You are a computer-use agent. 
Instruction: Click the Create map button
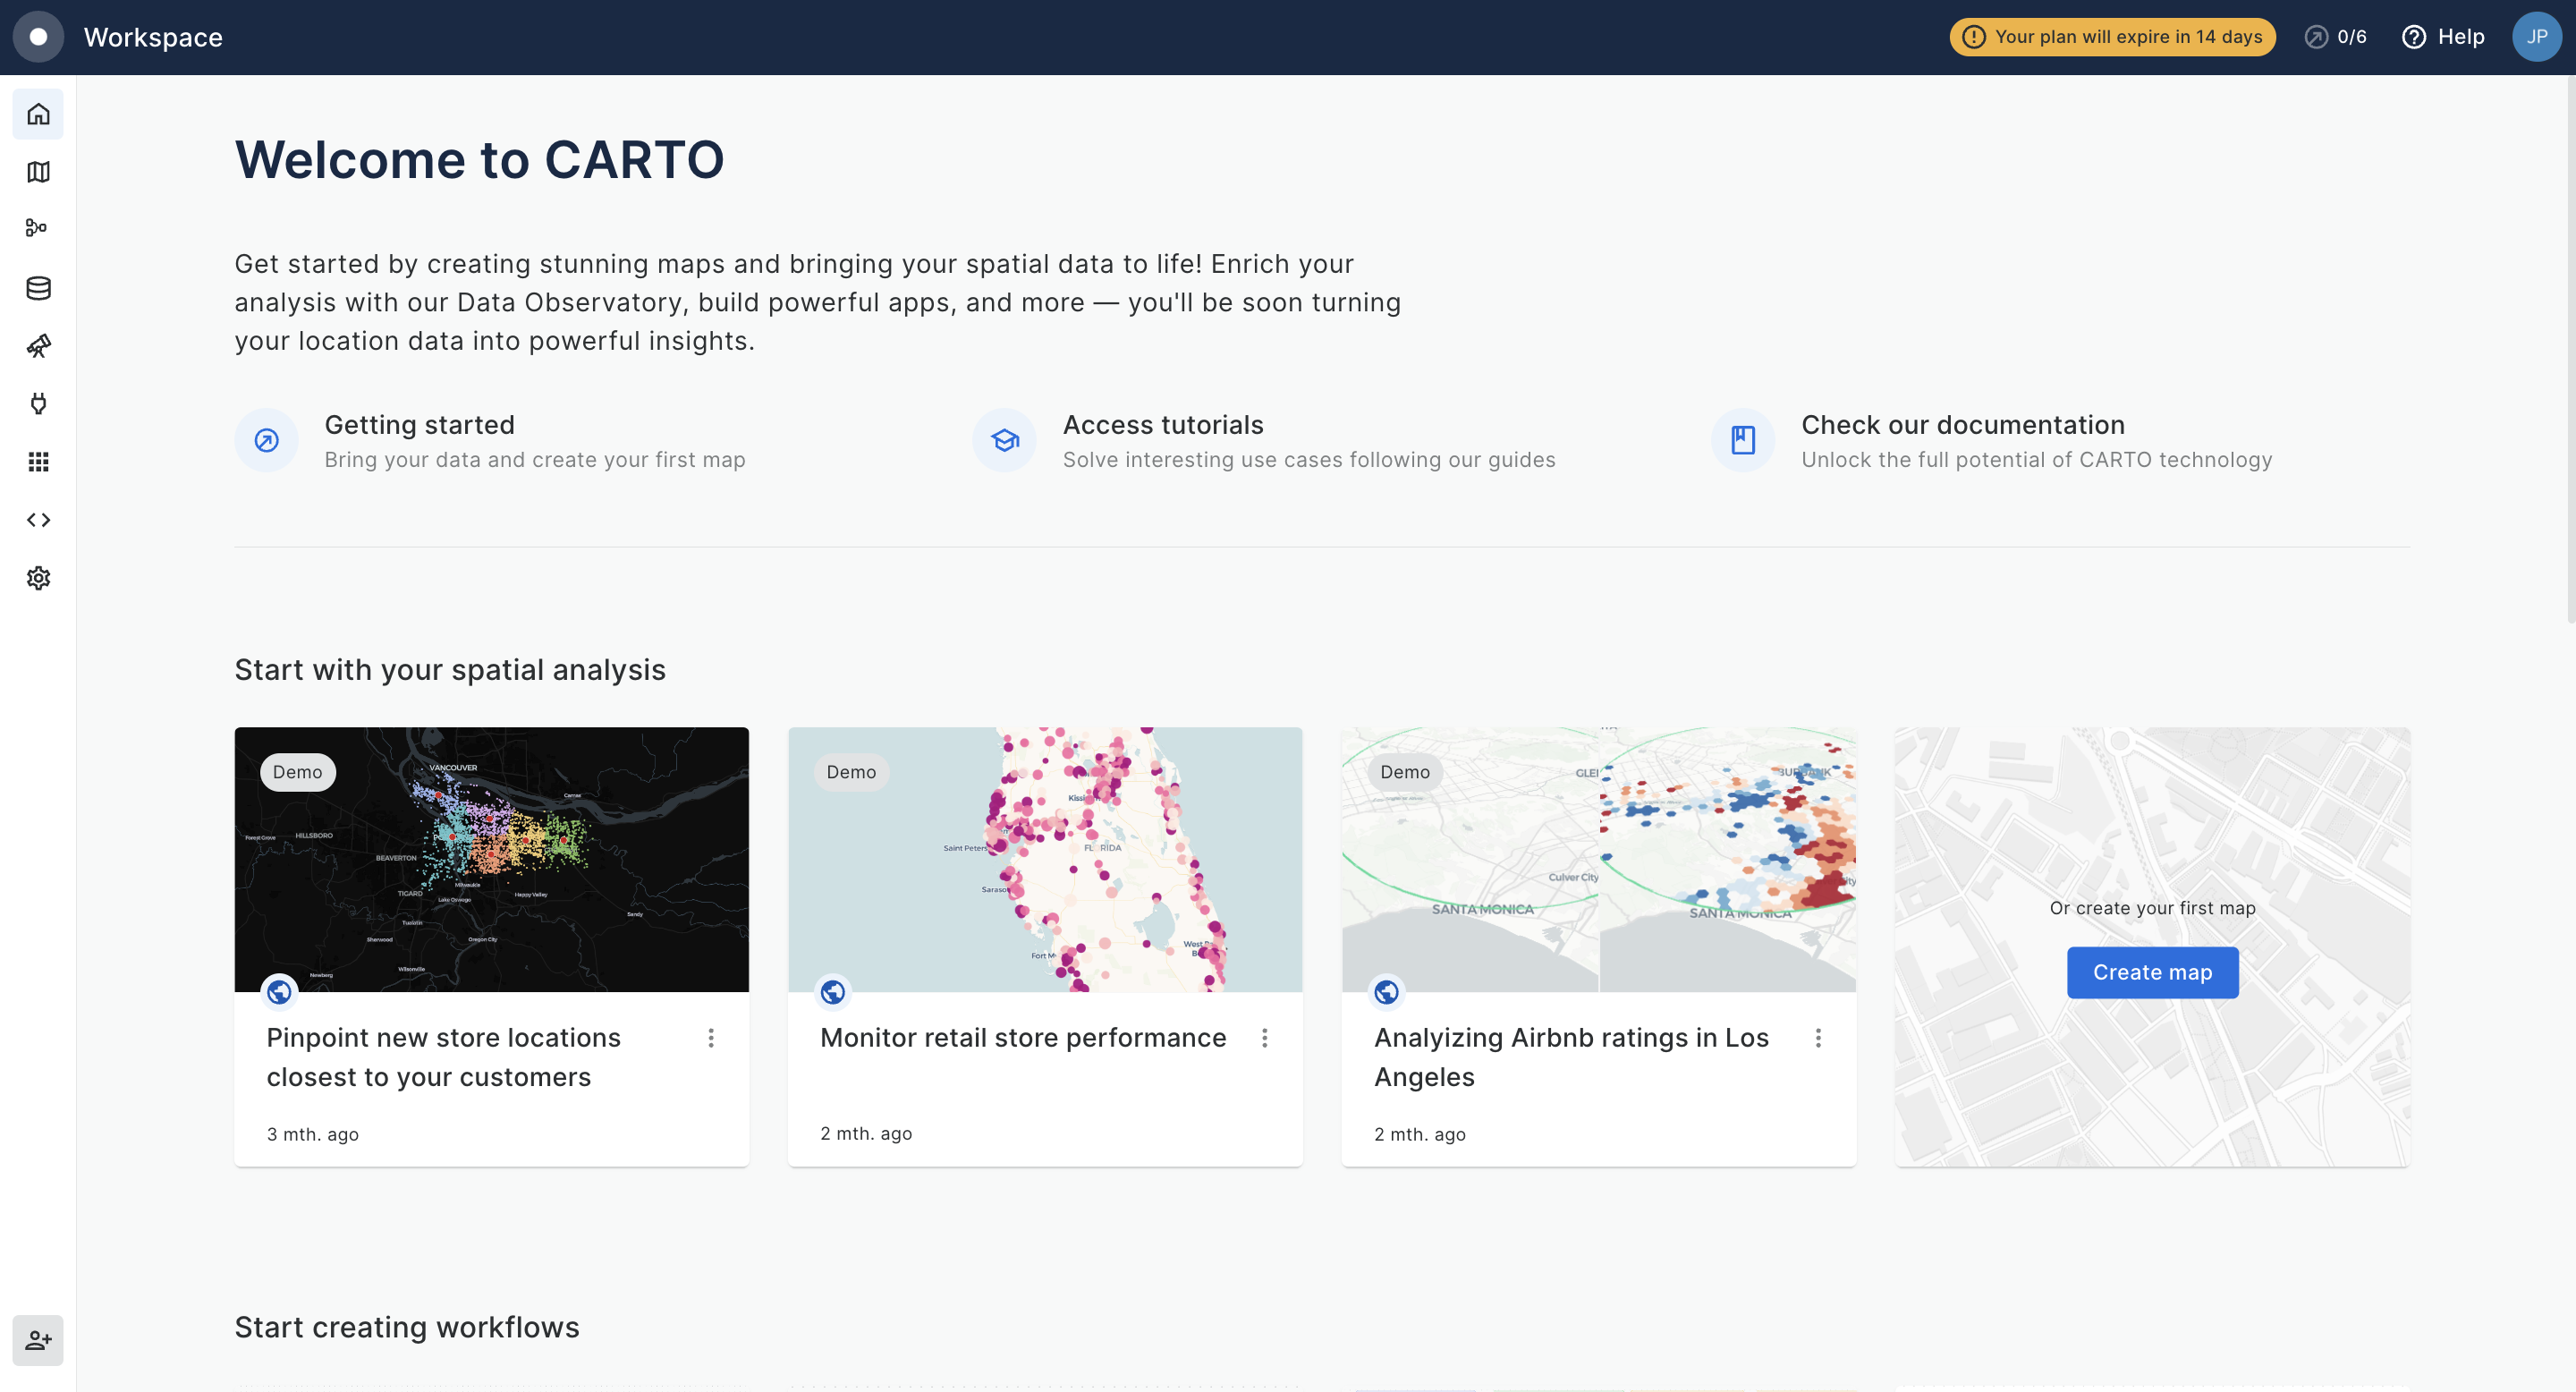(x=2152, y=972)
